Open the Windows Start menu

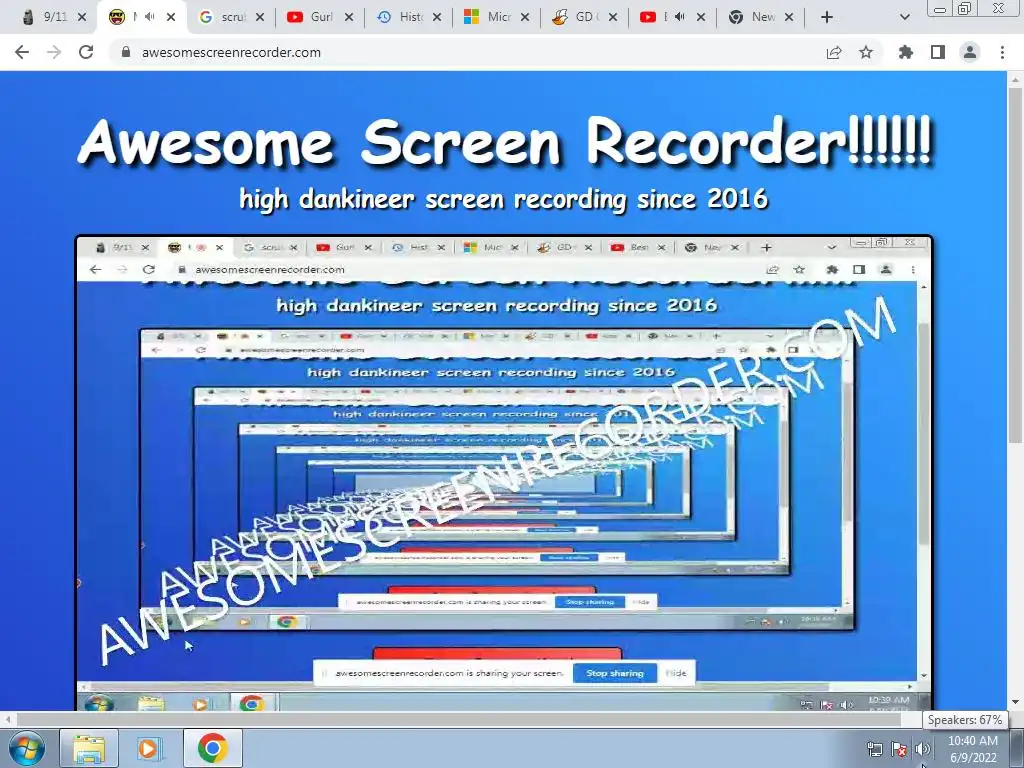[x=26, y=748]
